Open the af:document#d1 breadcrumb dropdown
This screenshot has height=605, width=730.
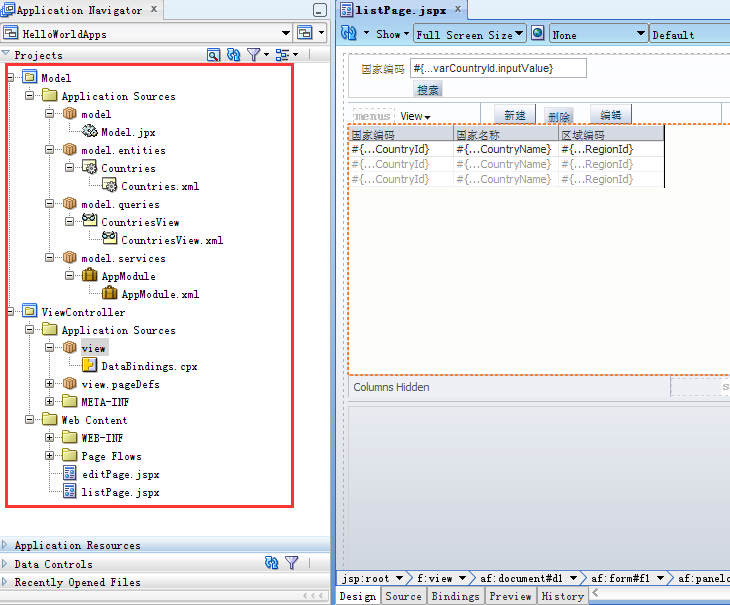(574, 578)
